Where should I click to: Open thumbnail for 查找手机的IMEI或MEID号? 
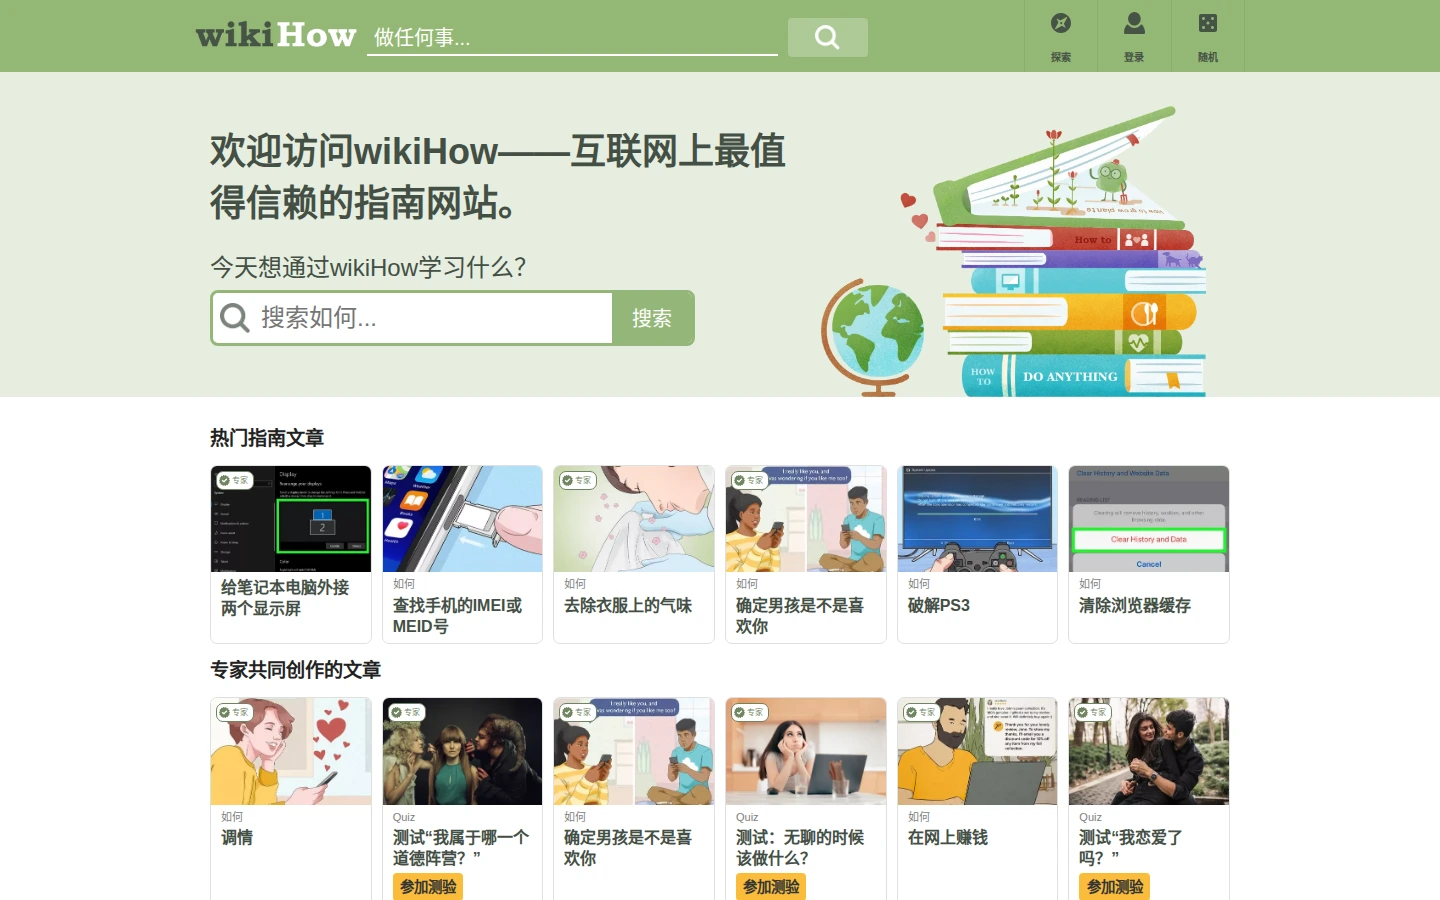[x=462, y=519]
